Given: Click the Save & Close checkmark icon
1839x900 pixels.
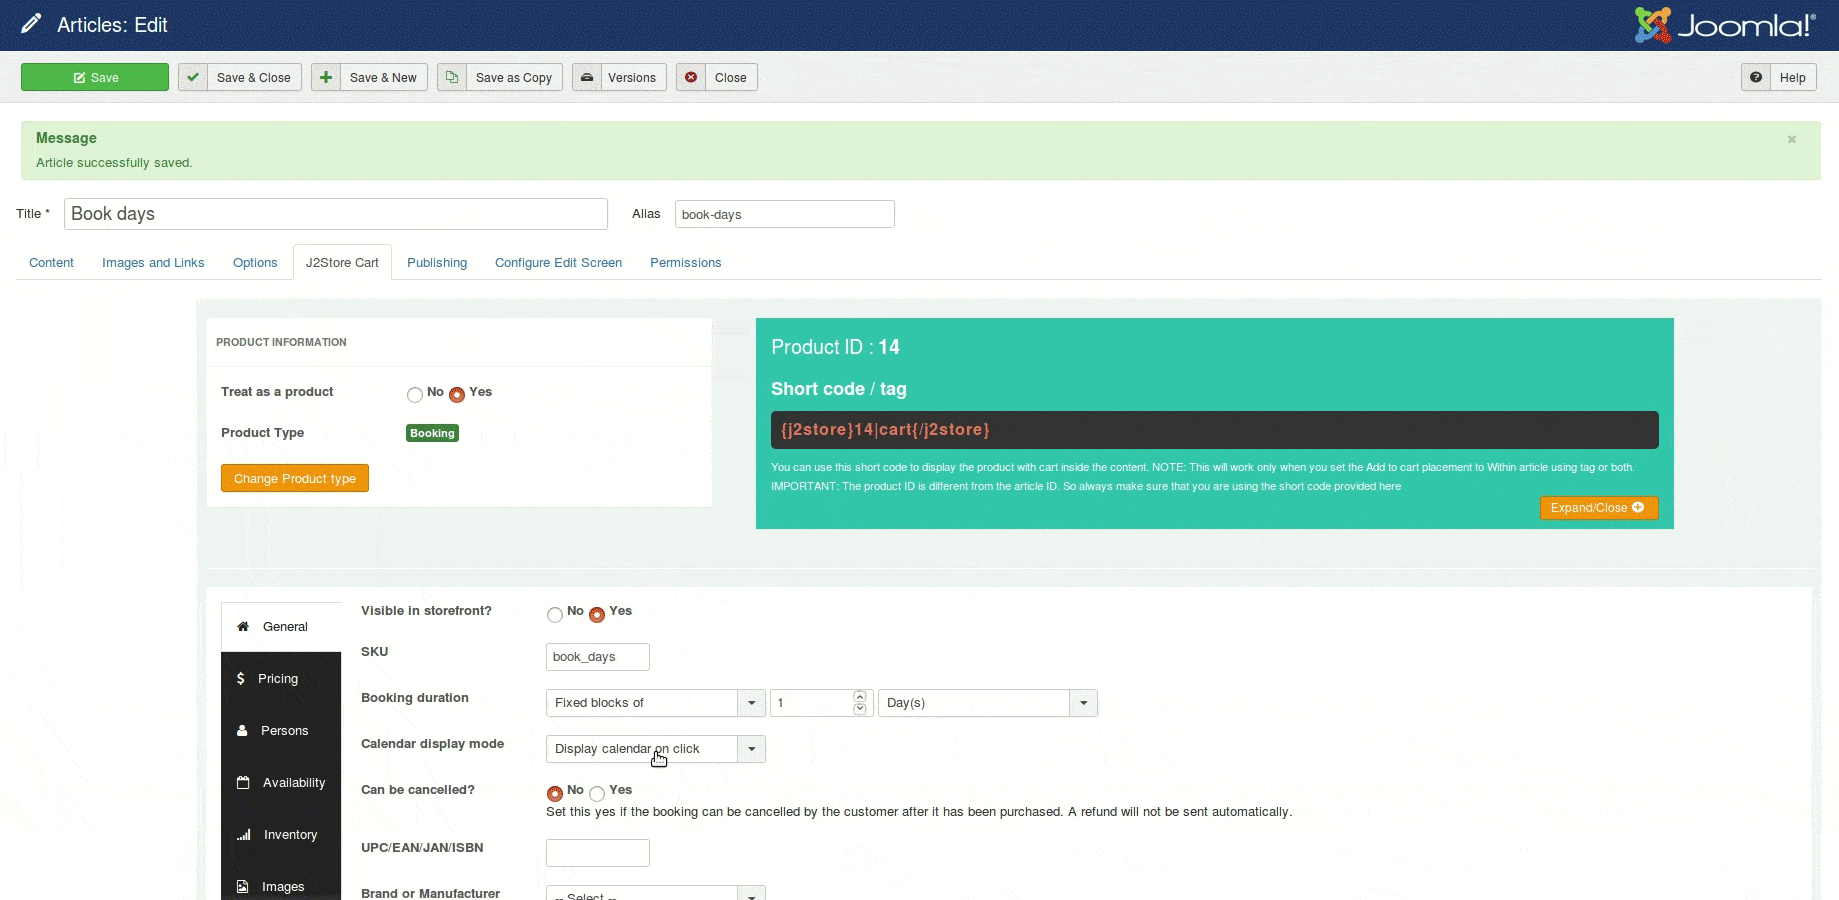Looking at the screenshot, I should point(193,77).
